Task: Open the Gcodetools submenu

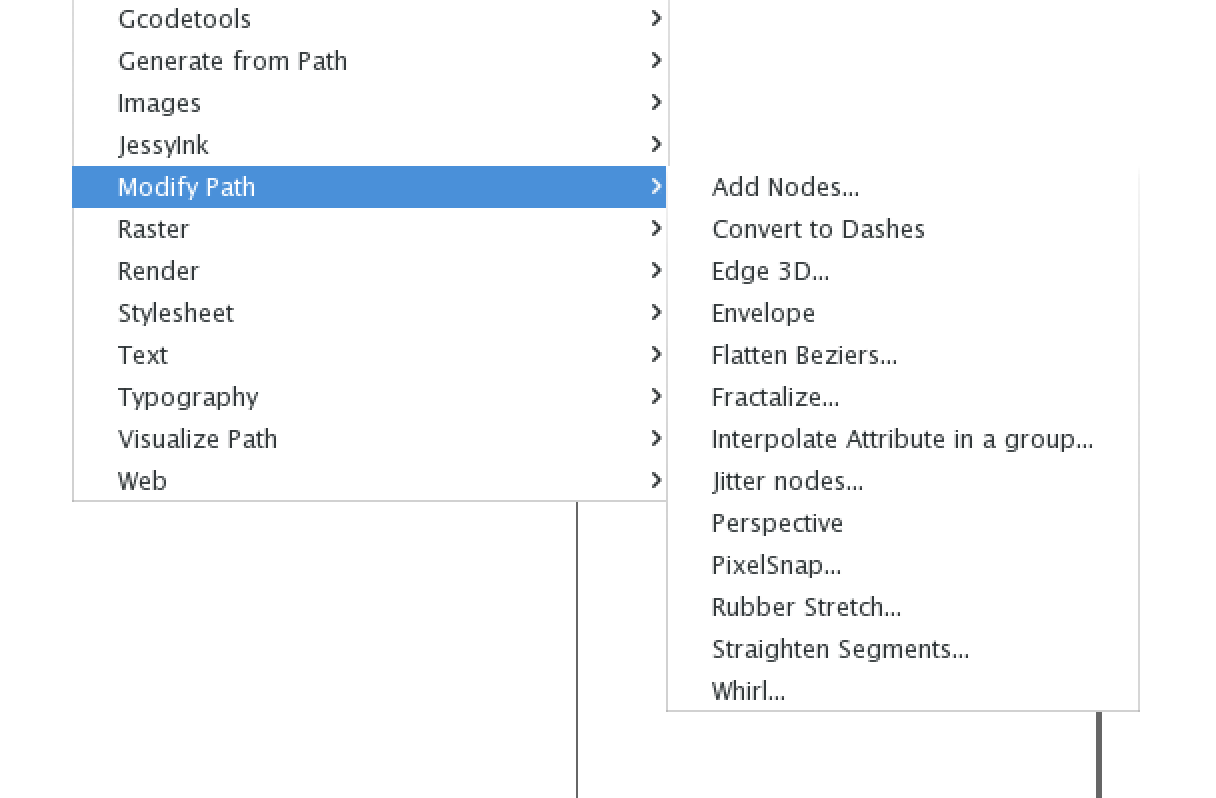Action: point(184,19)
